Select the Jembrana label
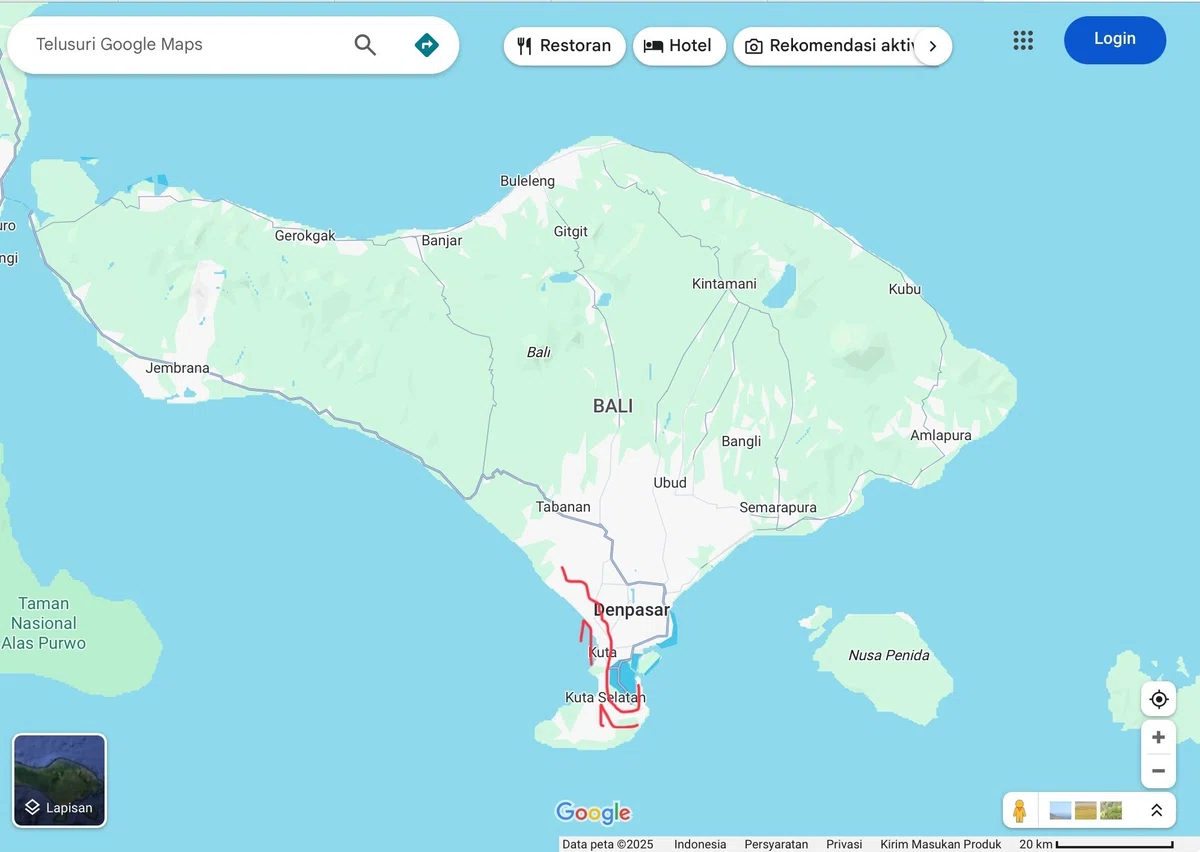 point(177,368)
